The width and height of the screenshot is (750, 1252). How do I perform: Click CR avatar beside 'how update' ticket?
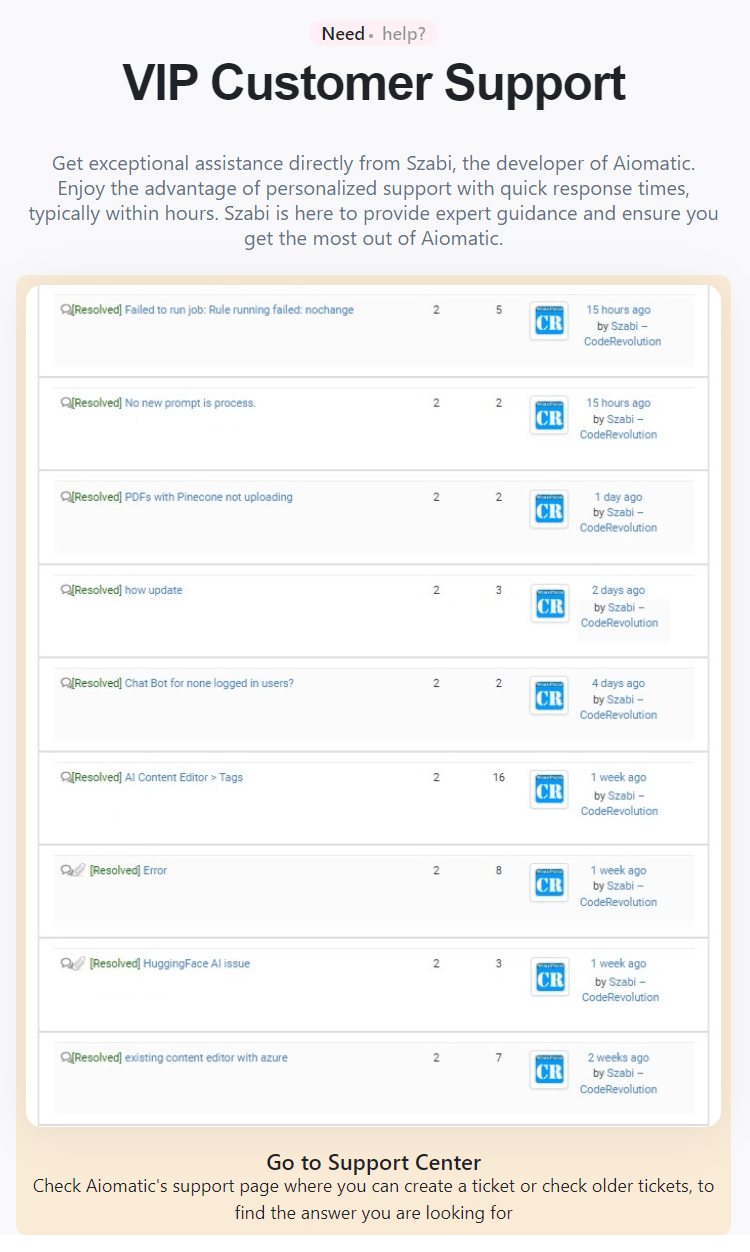[549, 603]
